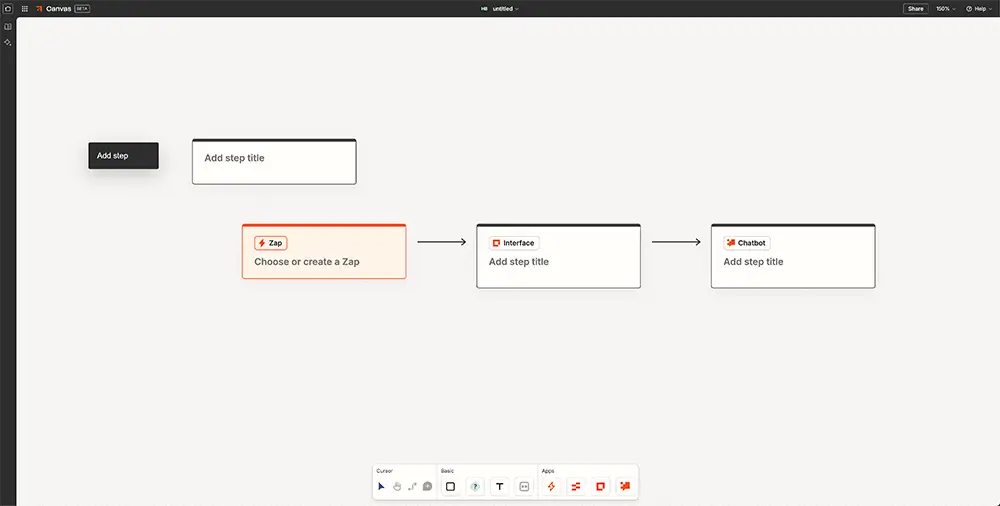Select the Zap step card
Screen dimensions: 1000x506
coord(323,252)
